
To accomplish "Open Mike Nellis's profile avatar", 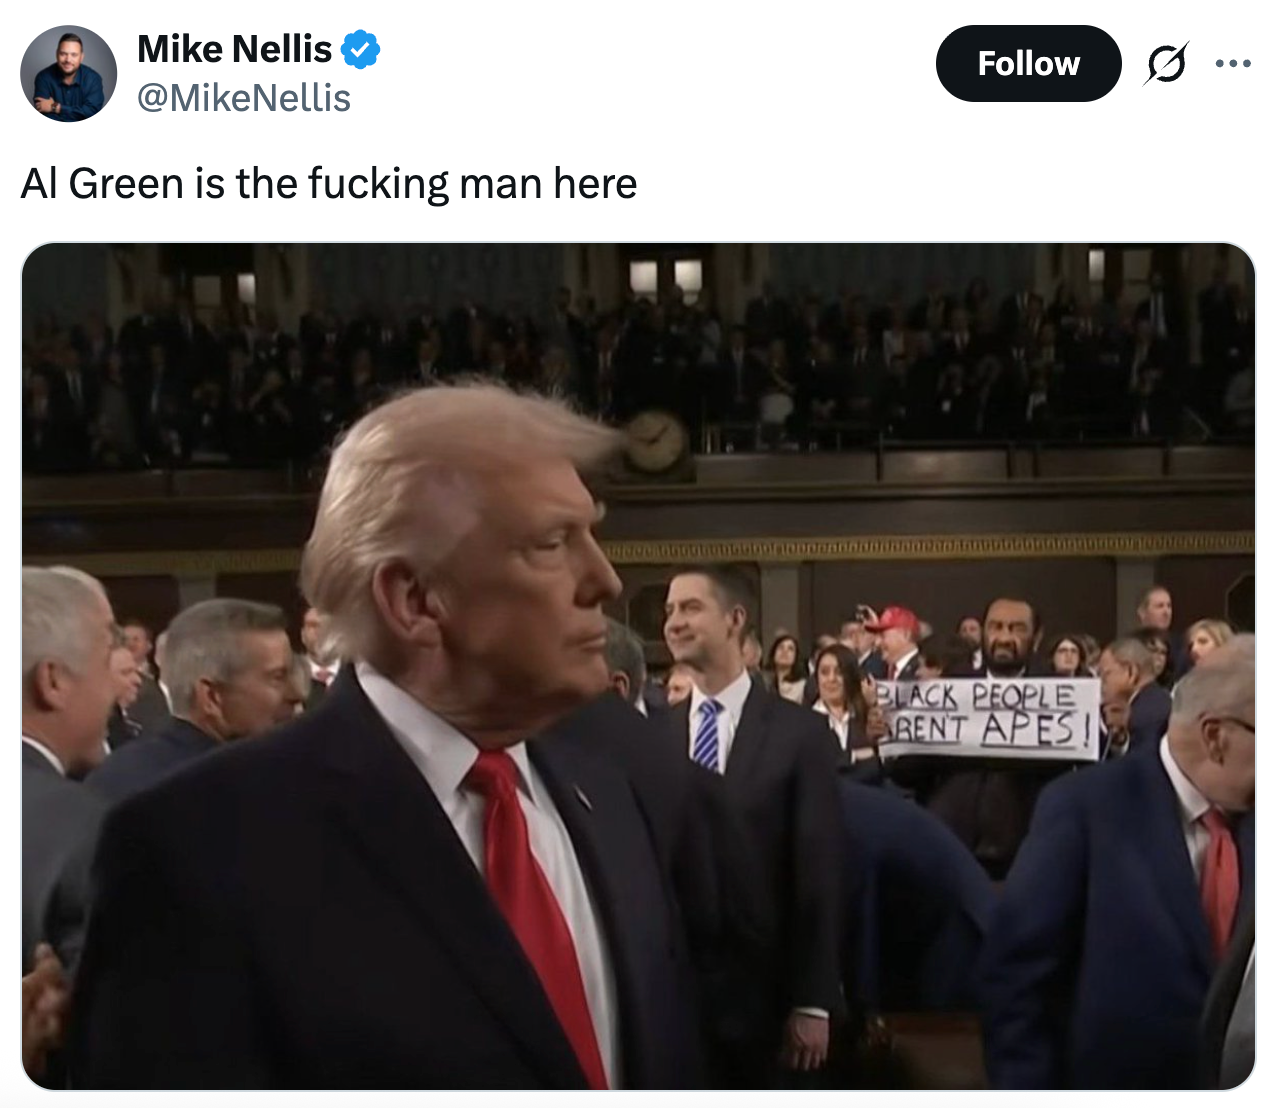I will [x=68, y=74].
